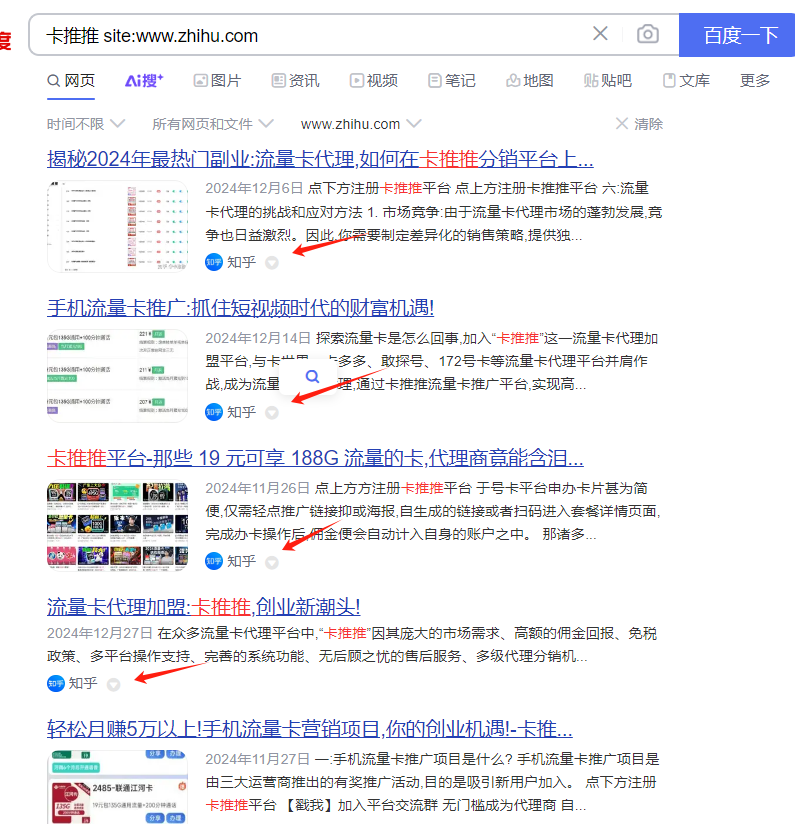Open result 手机流量卡推广:抓住短视频时代的财富机遇
795x824 pixels.
(x=240, y=308)
